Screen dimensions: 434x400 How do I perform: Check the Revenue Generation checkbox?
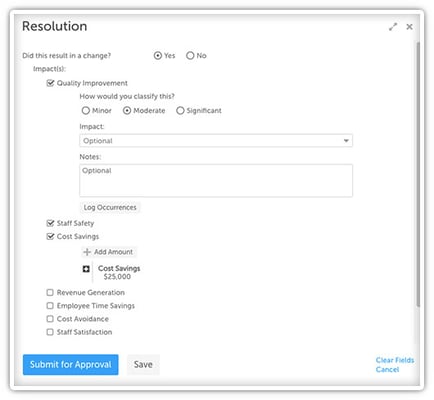(x=50, y=293)
